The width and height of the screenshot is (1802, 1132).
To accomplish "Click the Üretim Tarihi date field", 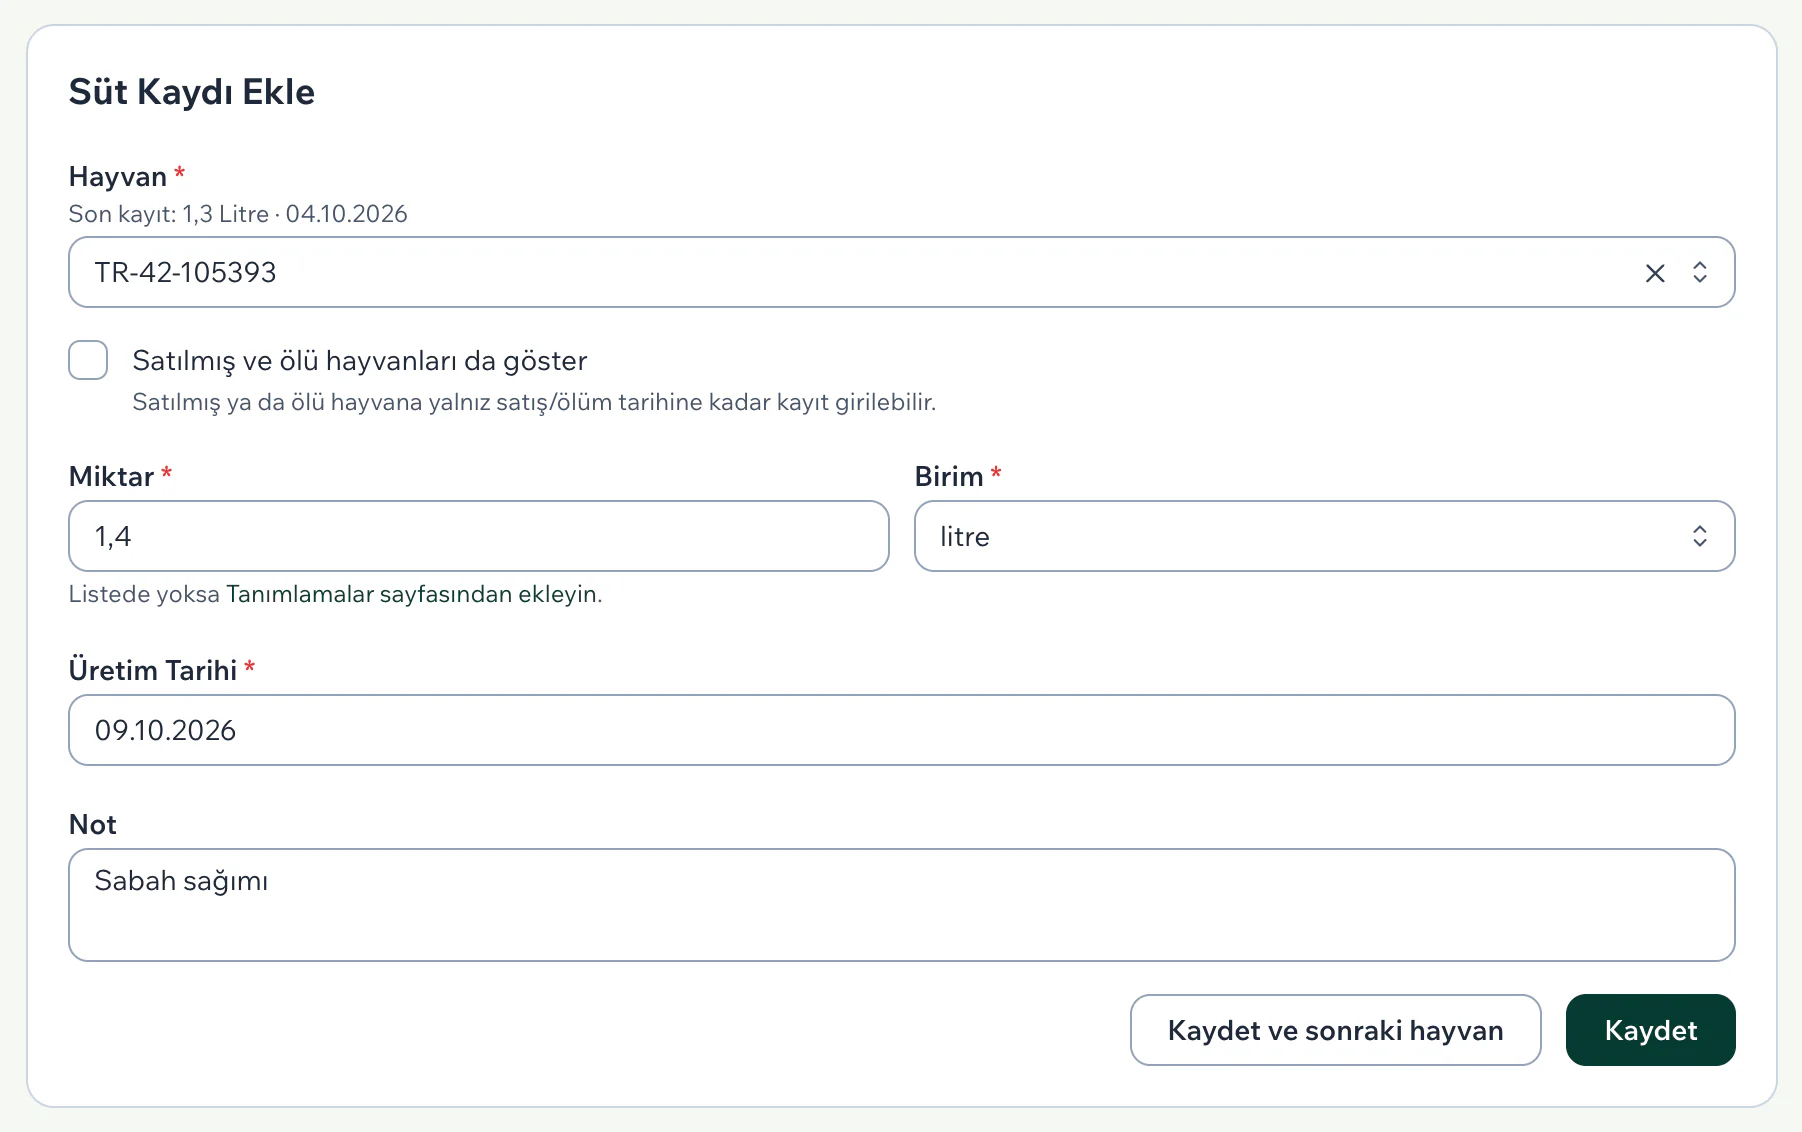I will pyautogui.click(x=901, y=730).
